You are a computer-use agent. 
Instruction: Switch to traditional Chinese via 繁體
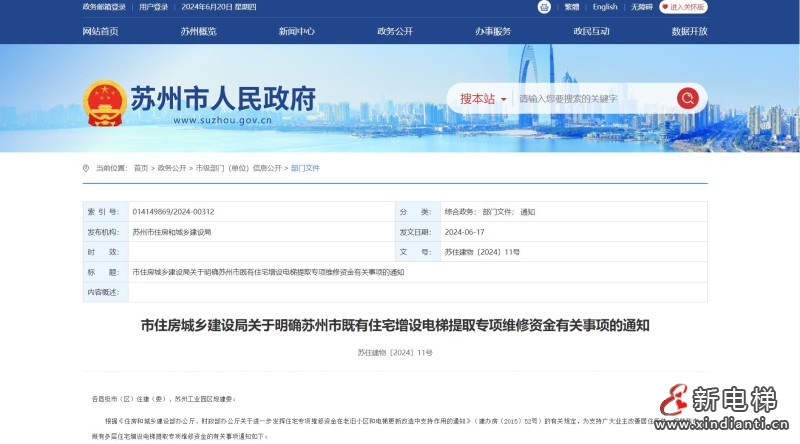[572, 7]
